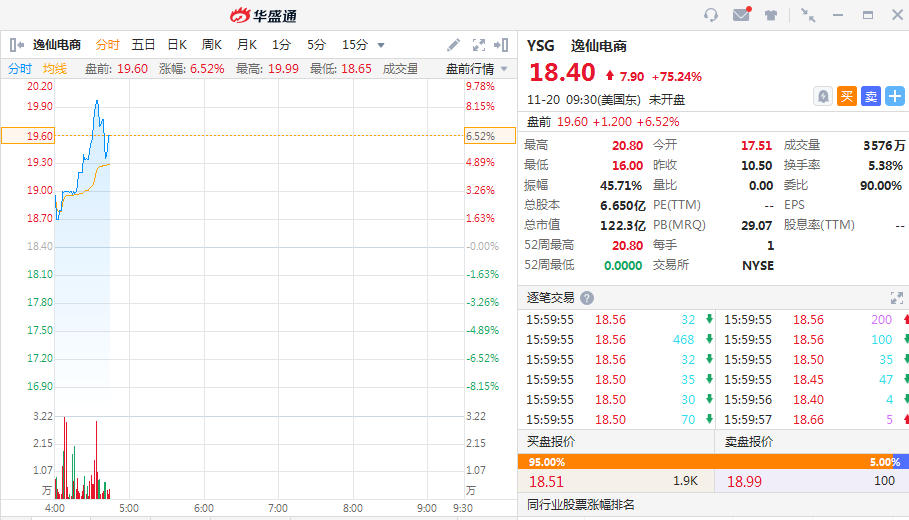The image size is (909, 520).
Task: Switch to the 1分 chart tab
Action: tap(281, 45)
